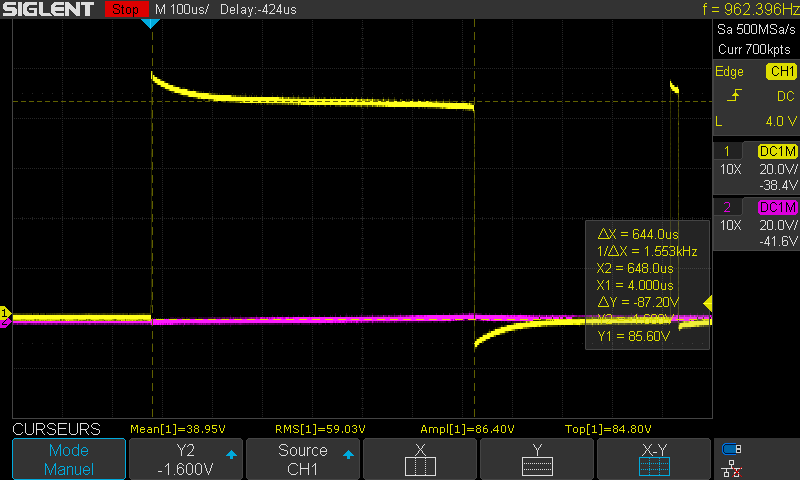Screen dimensions: 800x480
Task: Select the channel 2 info tab
Action: click(727, 207)
